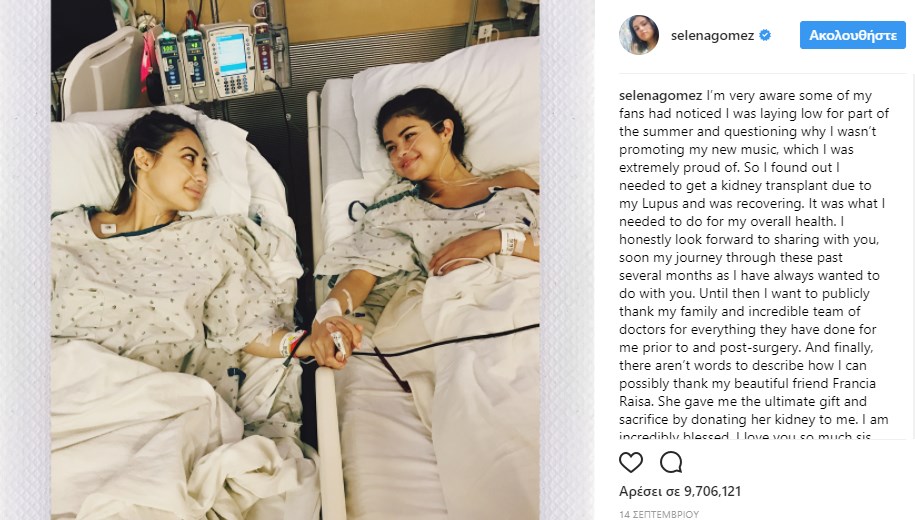
Task: Follow the account with the Ακολουθήστε button
Action: coord(853,35)
